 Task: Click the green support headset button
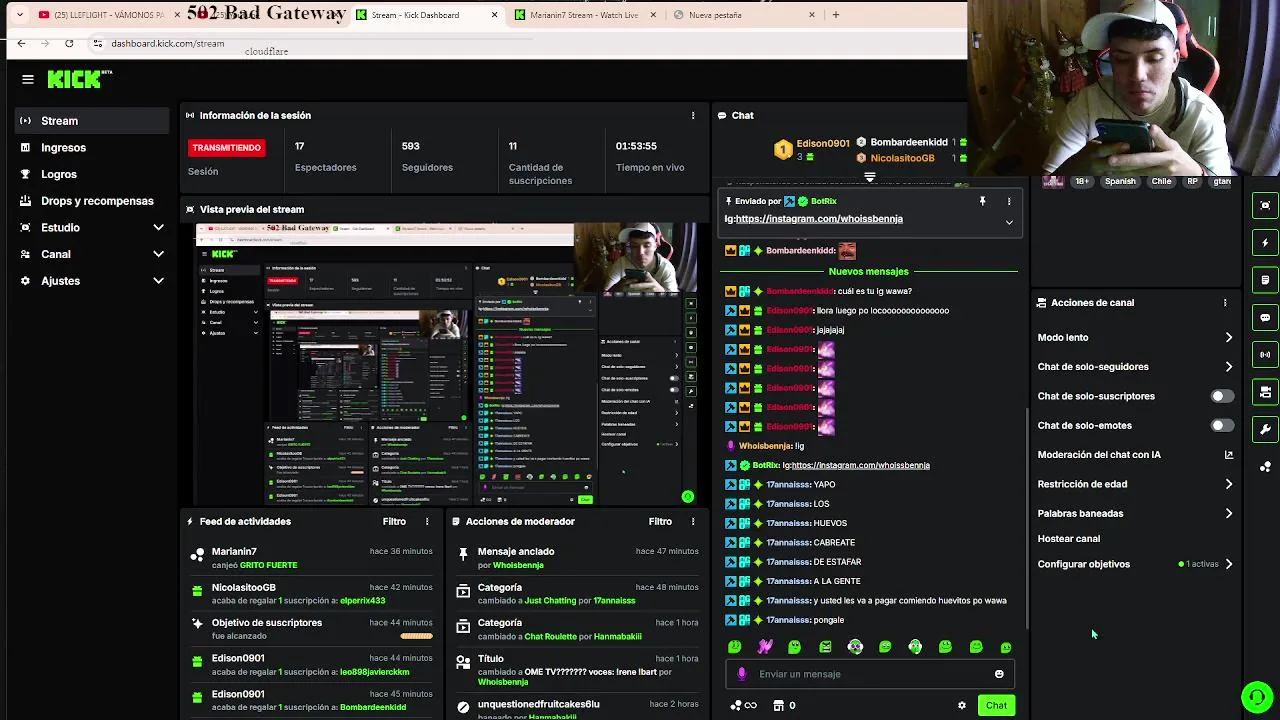click(1257, 696)
